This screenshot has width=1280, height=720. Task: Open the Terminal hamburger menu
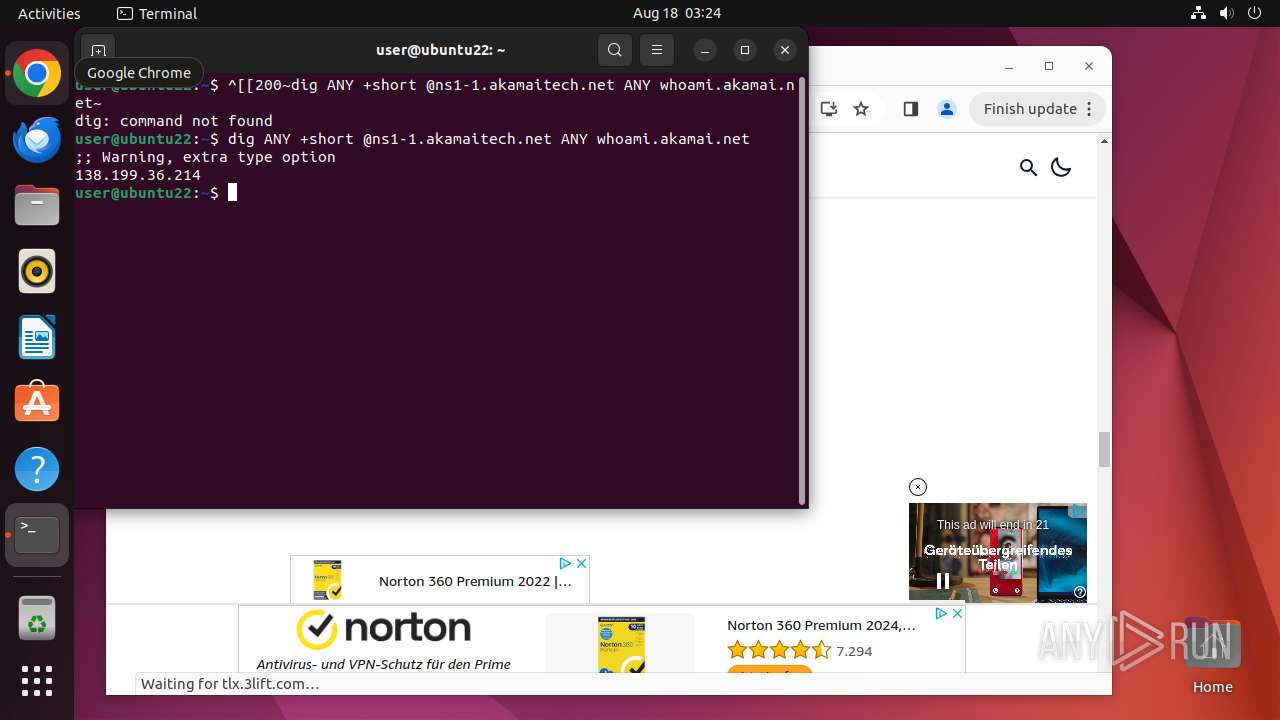tap(656, 50)
